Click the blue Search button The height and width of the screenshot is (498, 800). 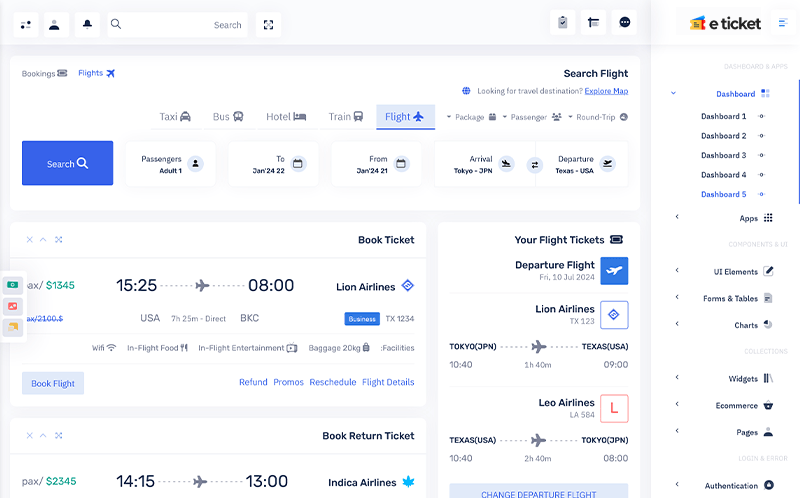point(67,163)
